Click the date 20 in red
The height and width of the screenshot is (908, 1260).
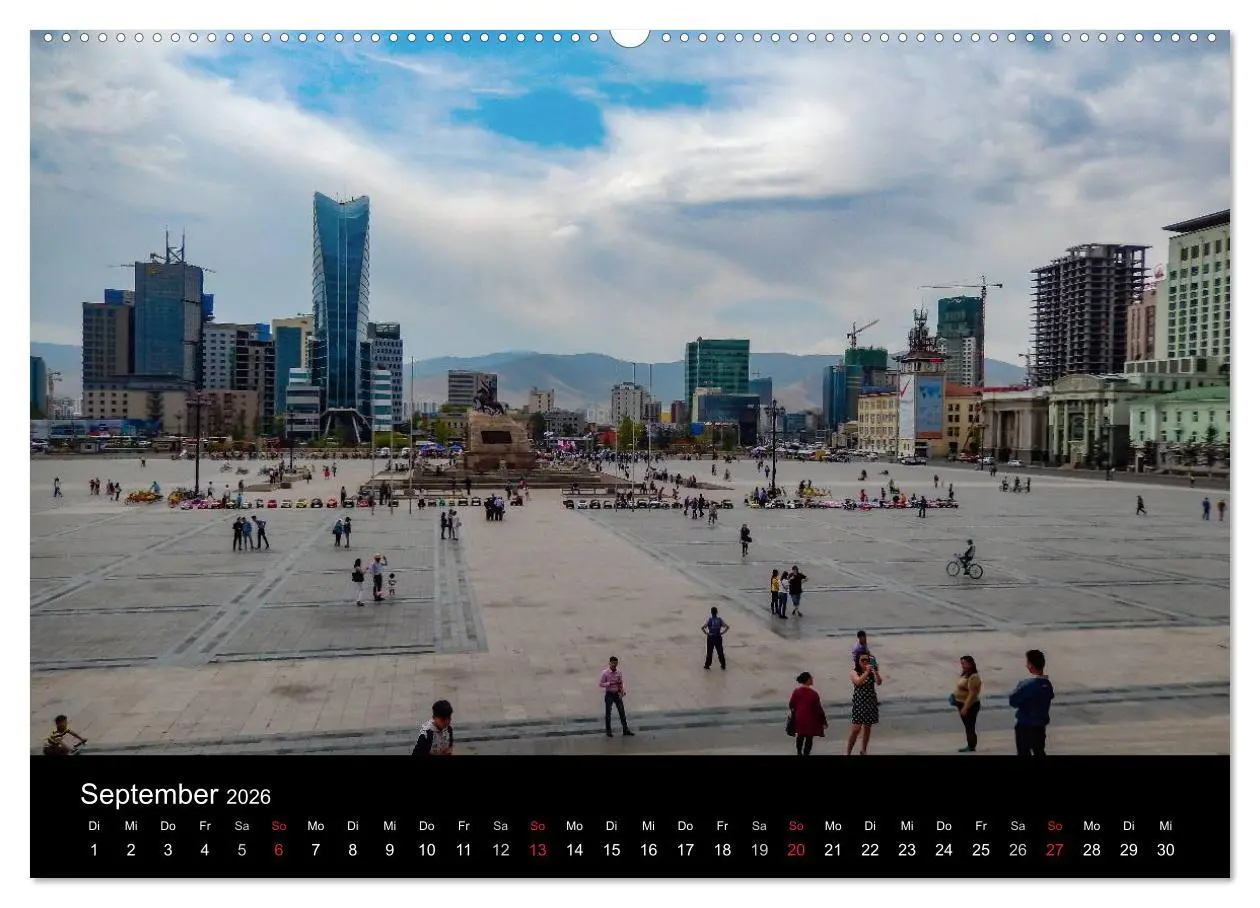796,850
